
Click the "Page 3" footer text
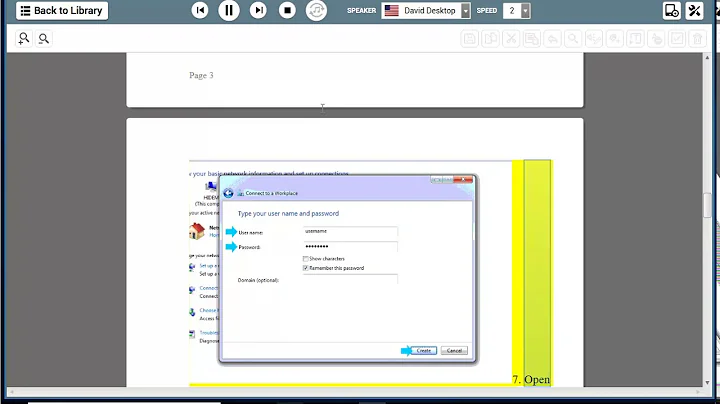pyautogui.click(x=201, y=75)
